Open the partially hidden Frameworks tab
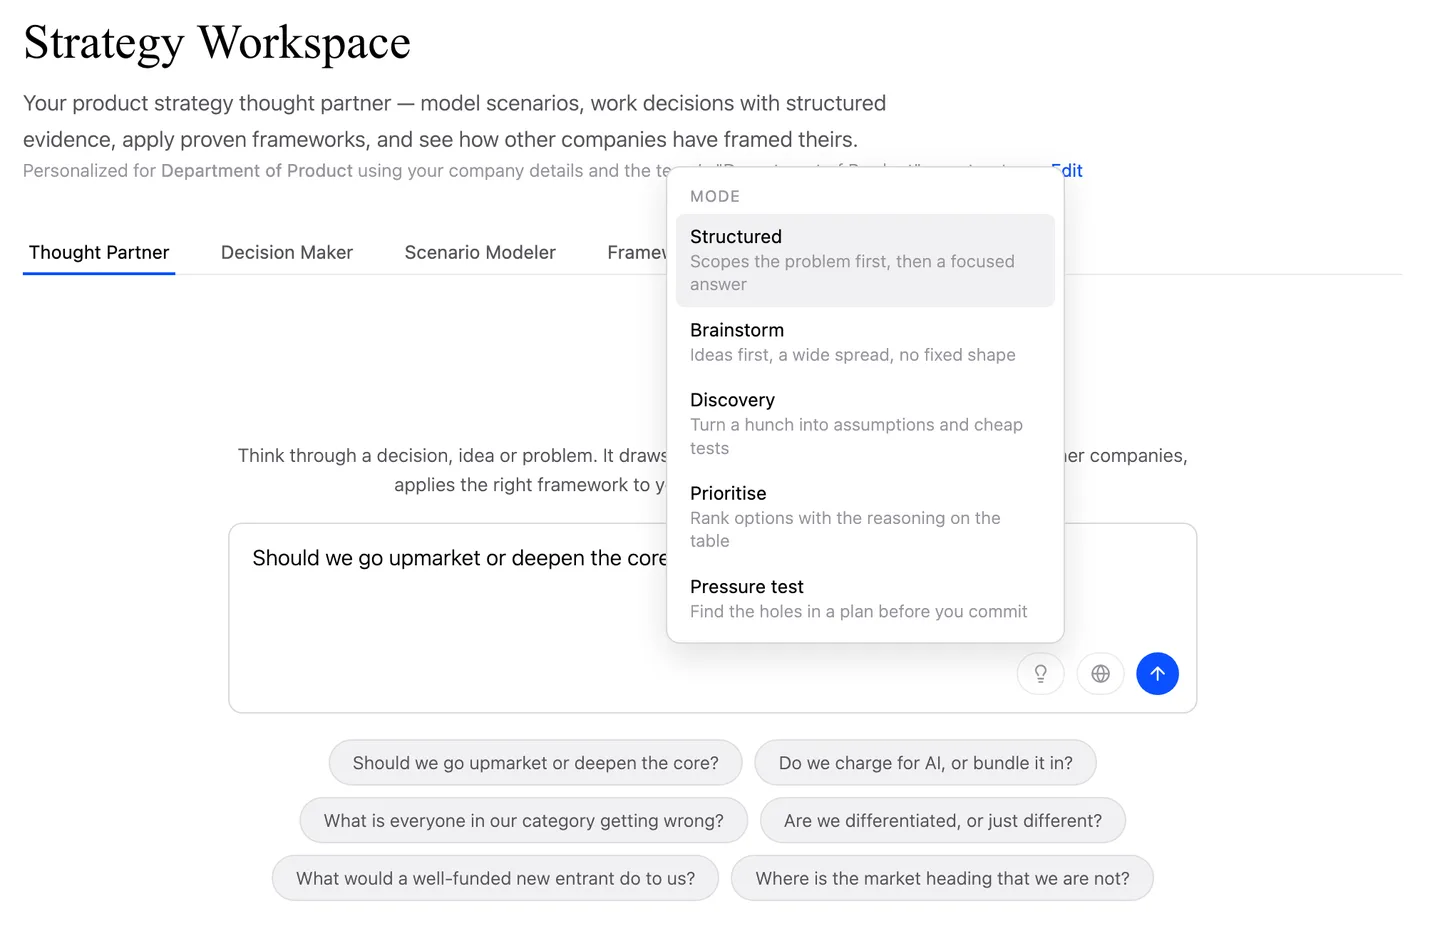 636,252
